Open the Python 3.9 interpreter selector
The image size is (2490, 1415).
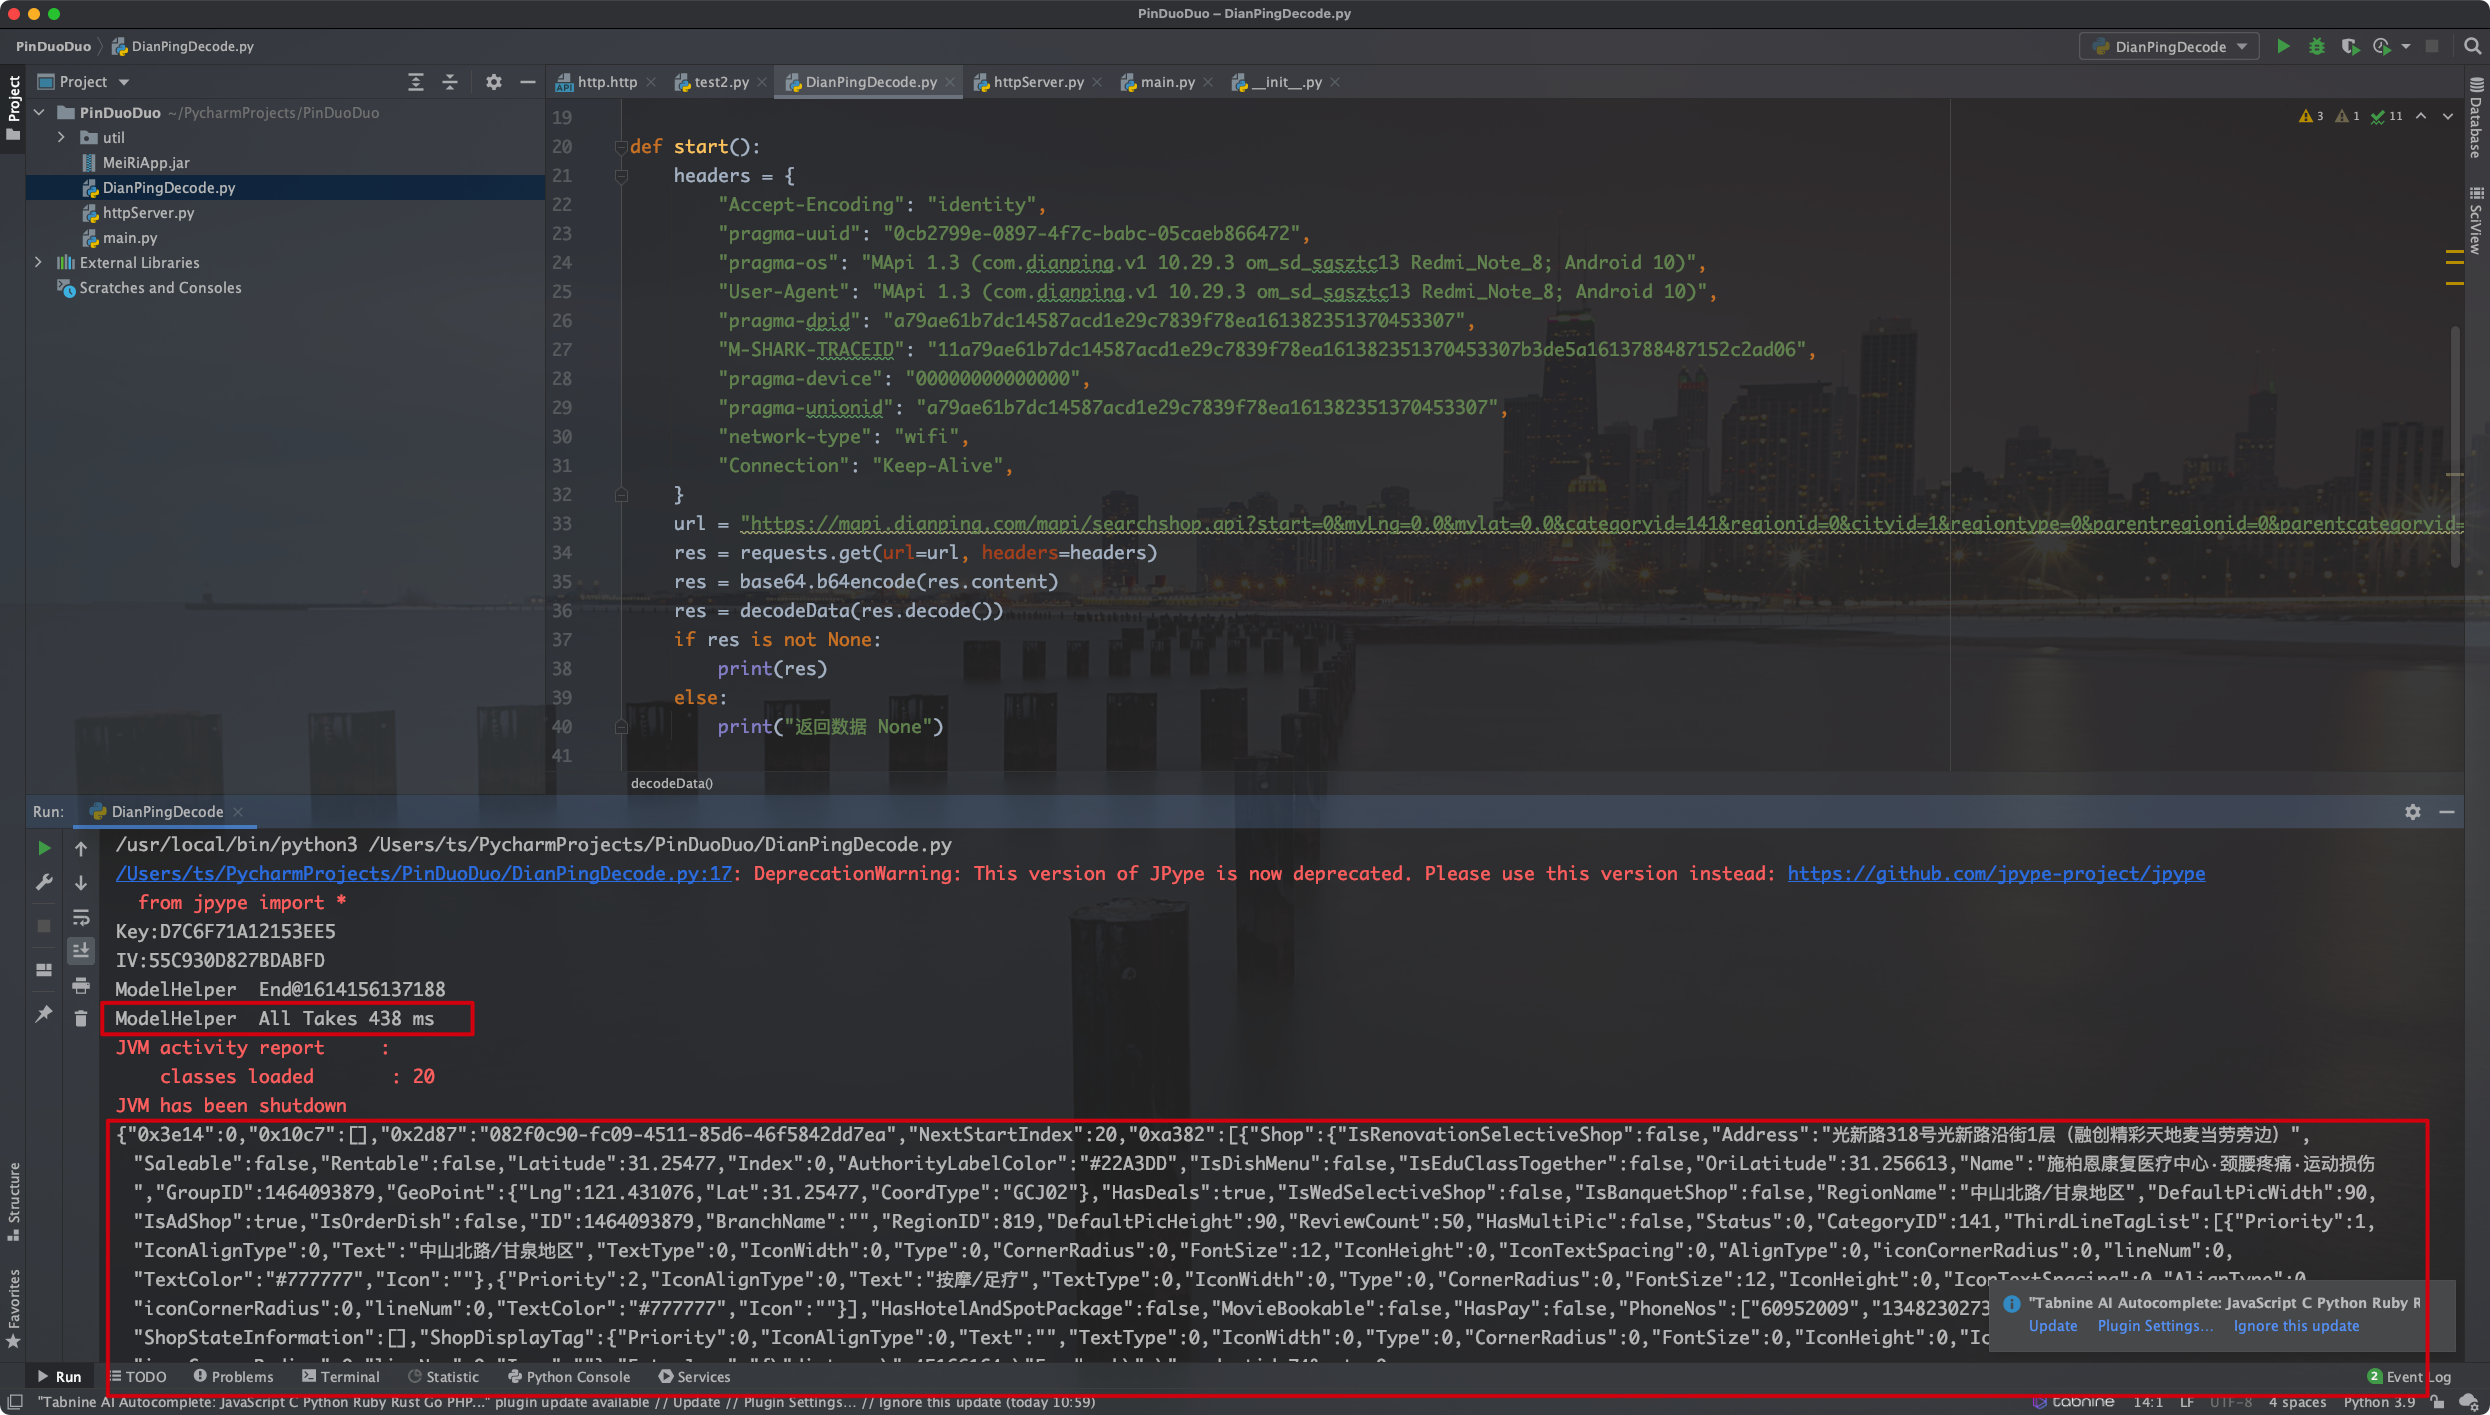click(2379, 1402)
